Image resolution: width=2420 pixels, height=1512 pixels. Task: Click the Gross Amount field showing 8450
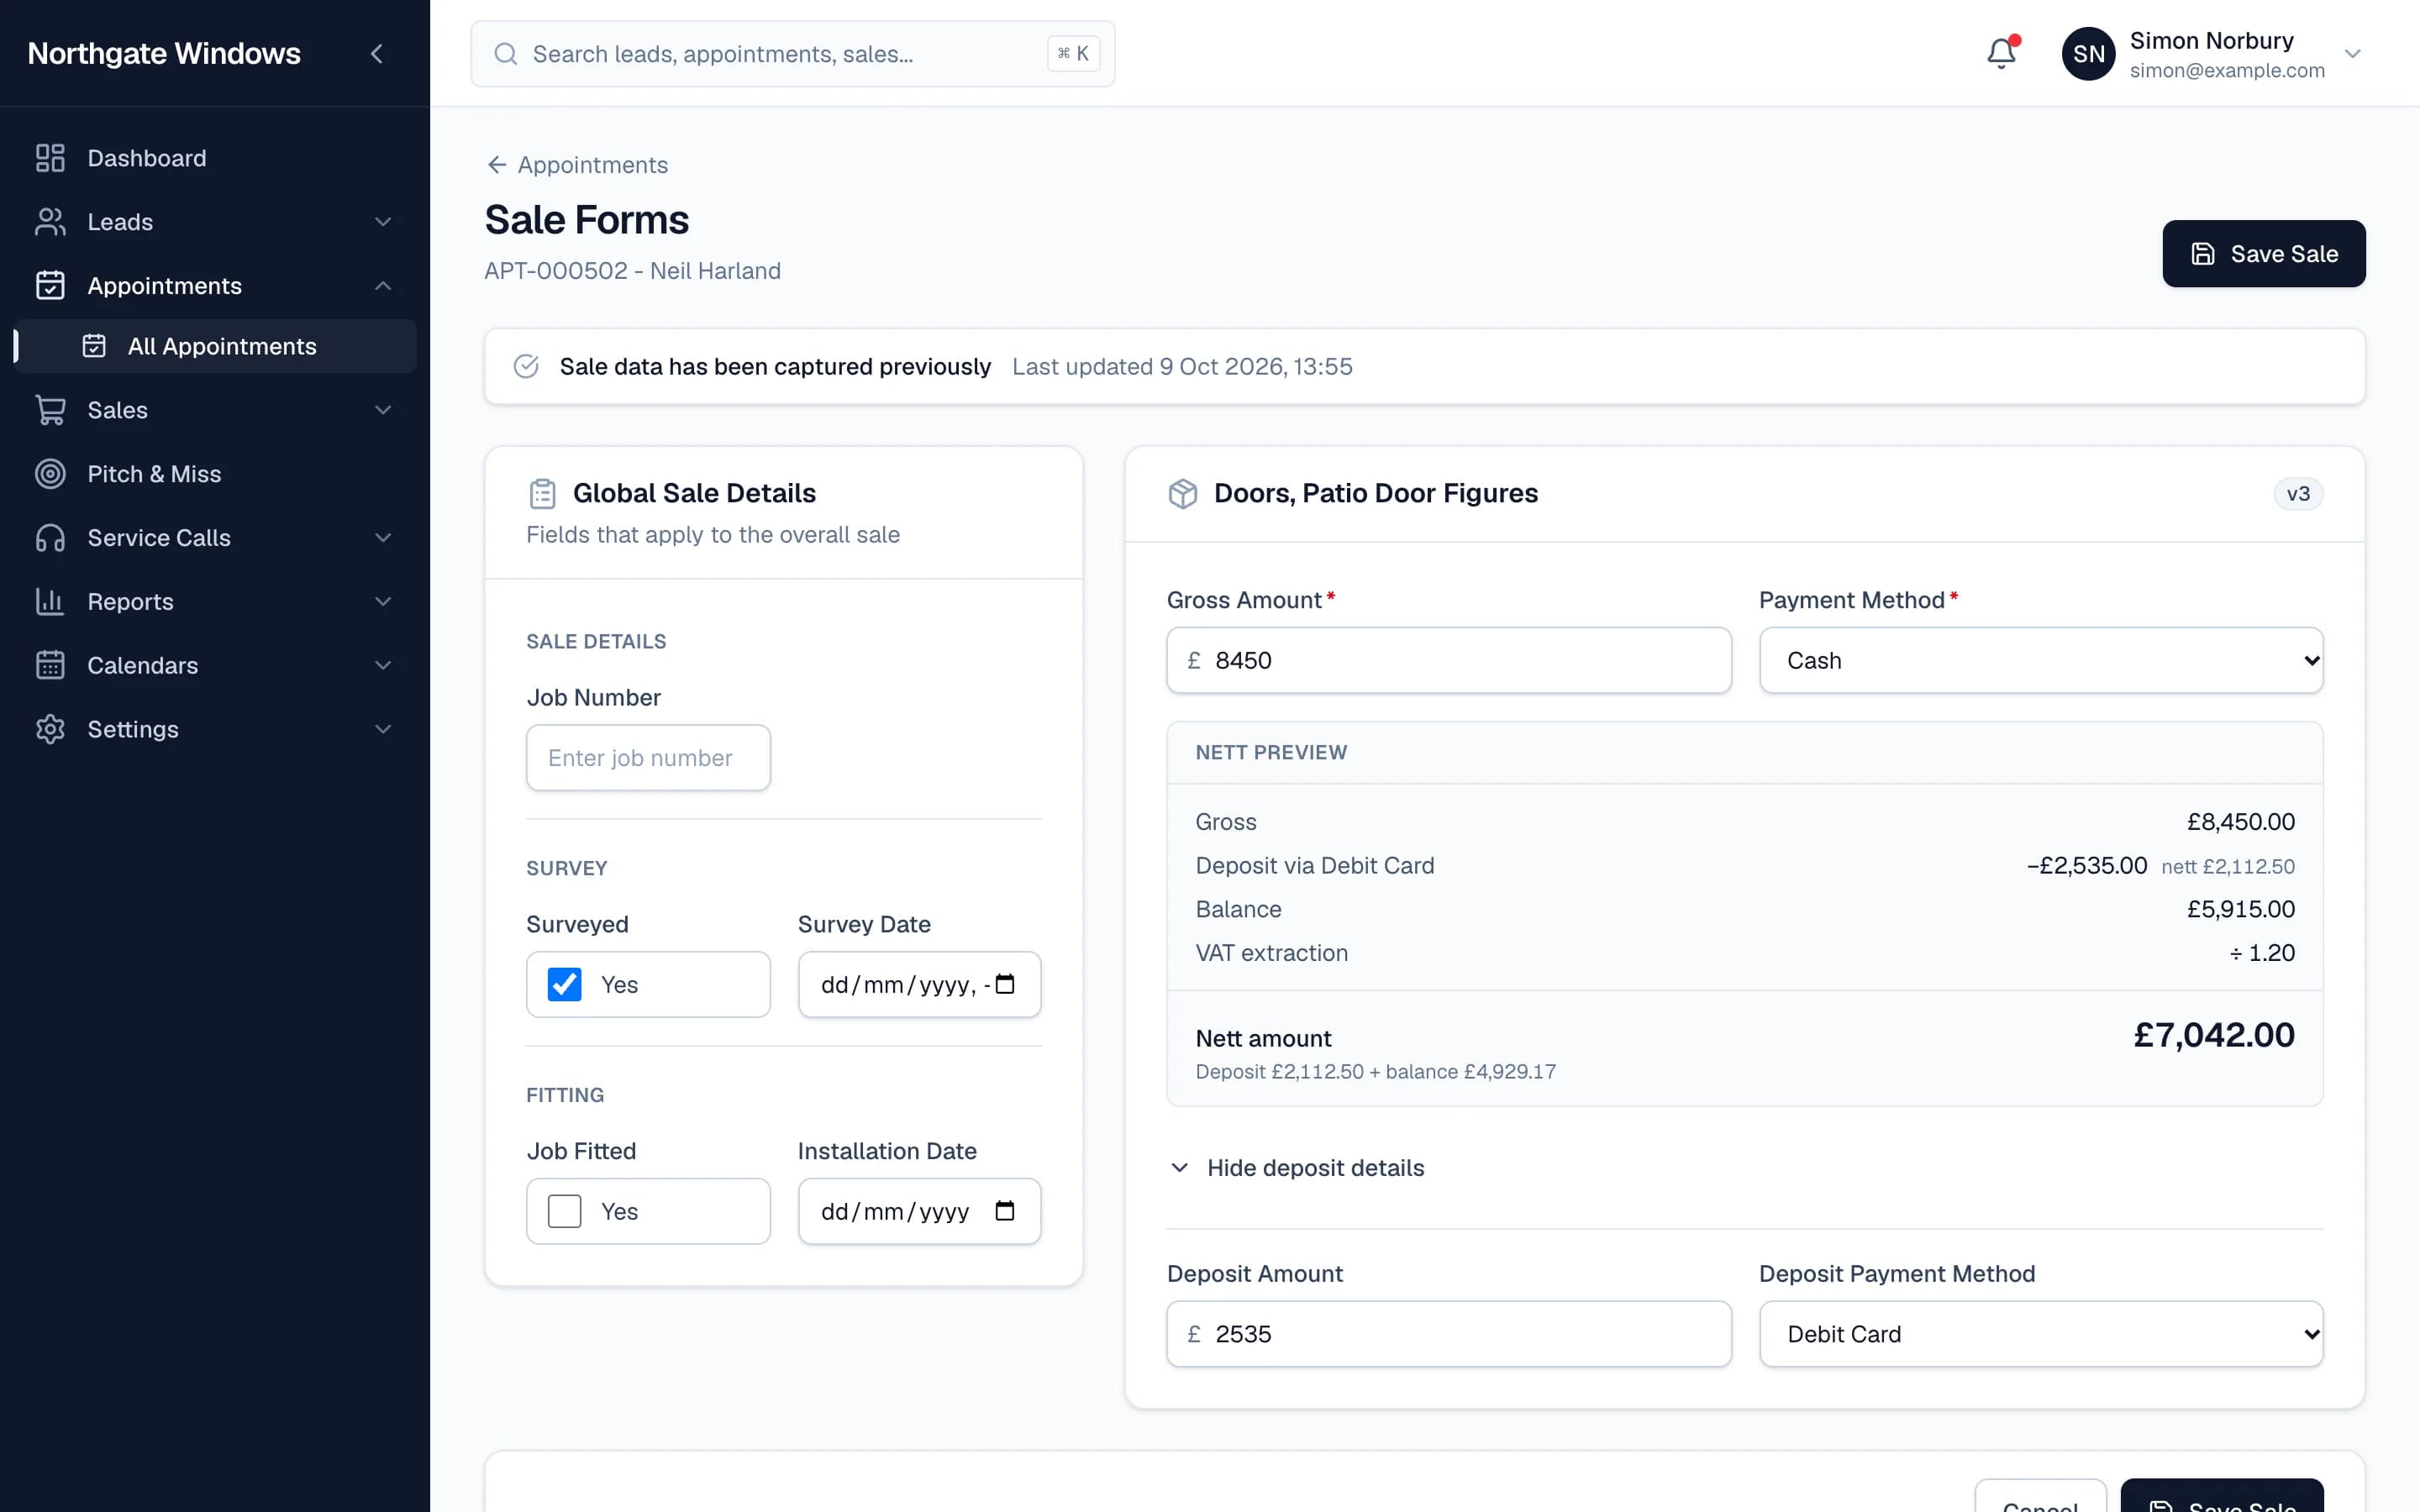point(1449,660)
